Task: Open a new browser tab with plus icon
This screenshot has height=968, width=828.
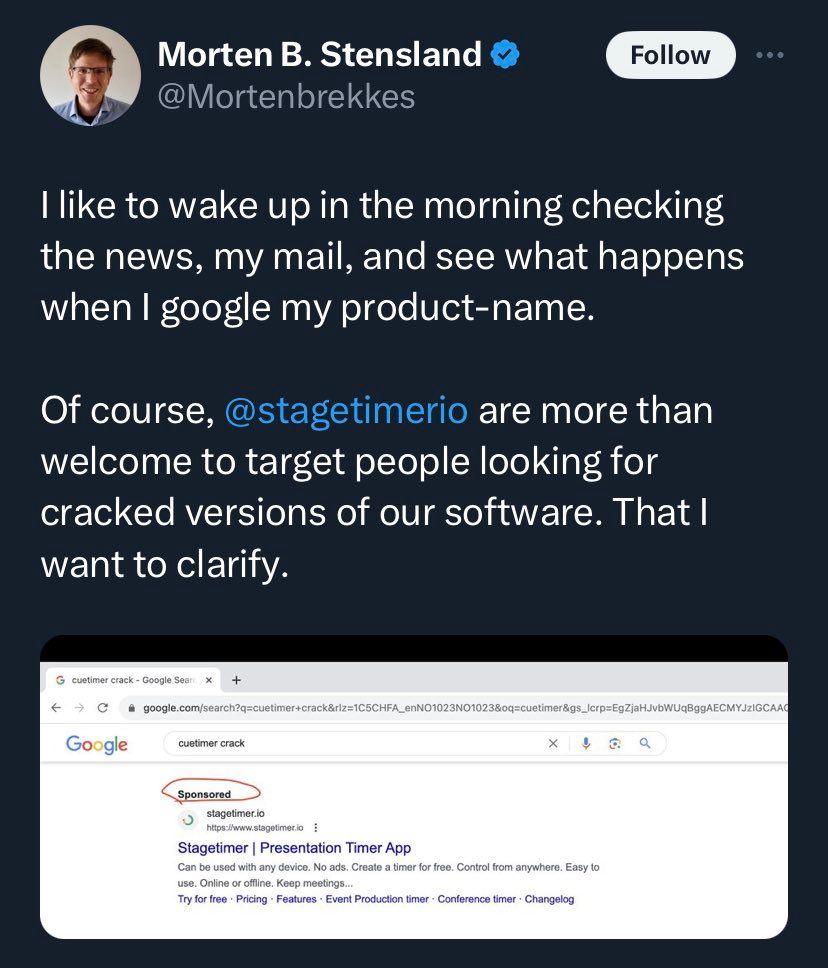Action: pyautogui.click(x=236, y=680)
